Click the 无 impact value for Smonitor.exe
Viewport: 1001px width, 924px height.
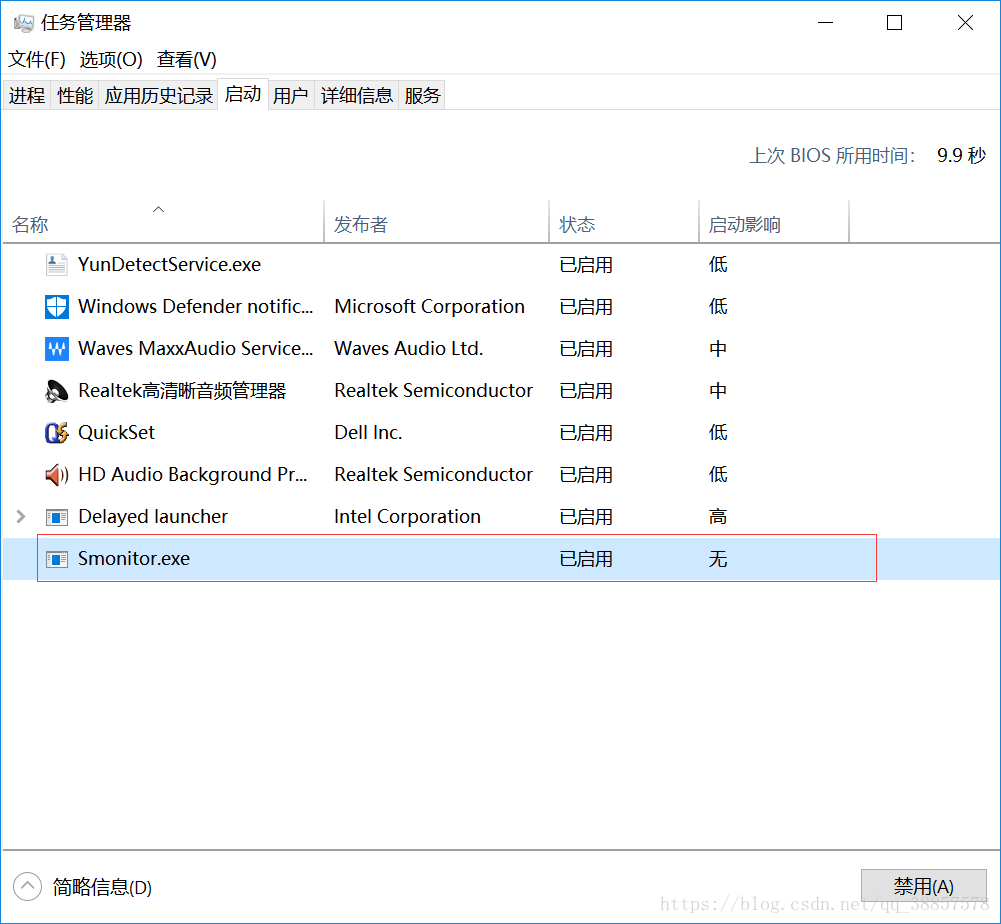[718, 559]
